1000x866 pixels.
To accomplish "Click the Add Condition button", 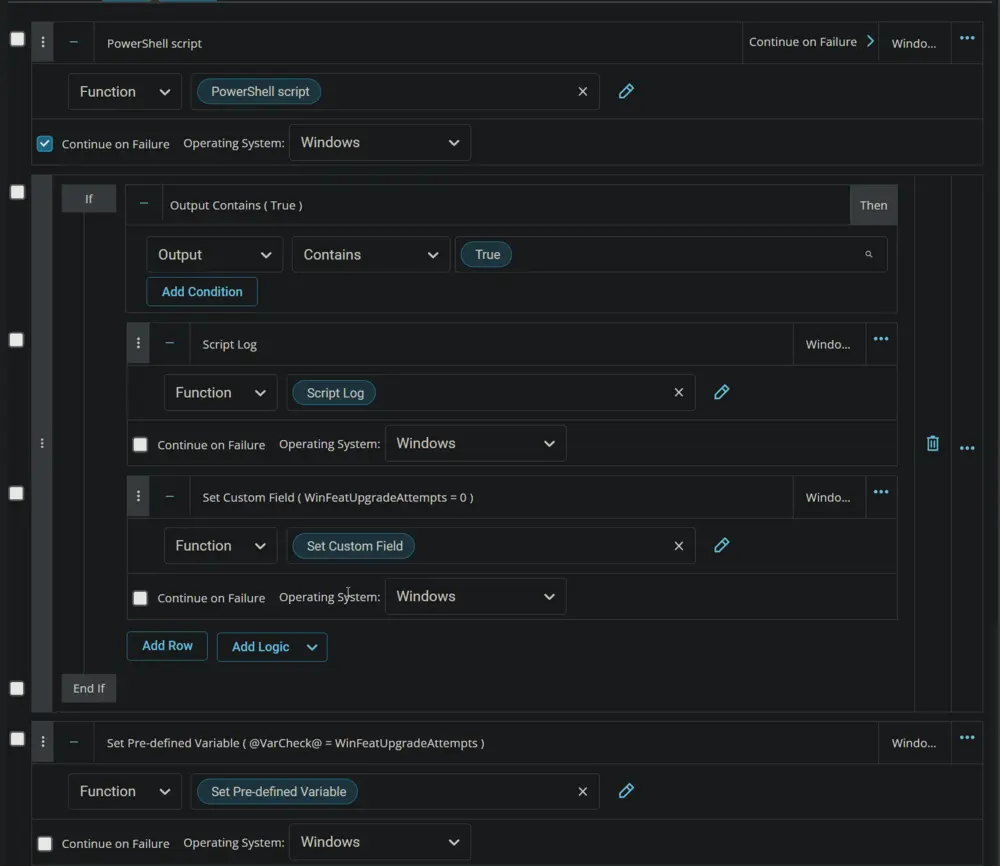I will click(202, 291).
